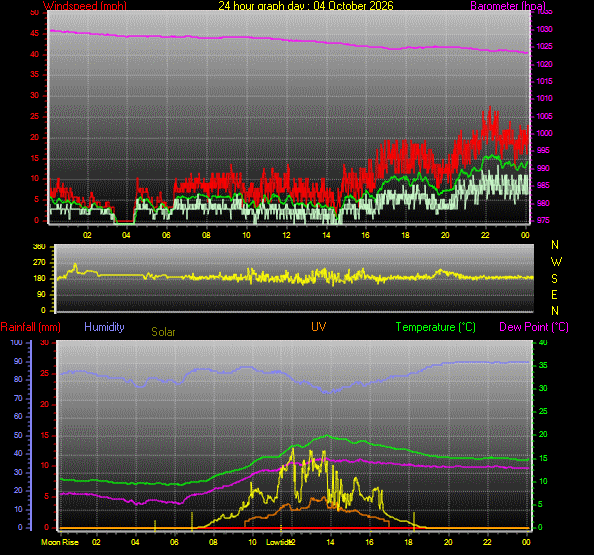This screenshot has width=594, height=555.
Task: Click hour 12 on the windspeed graph time axis
Action: pos(286,235)
